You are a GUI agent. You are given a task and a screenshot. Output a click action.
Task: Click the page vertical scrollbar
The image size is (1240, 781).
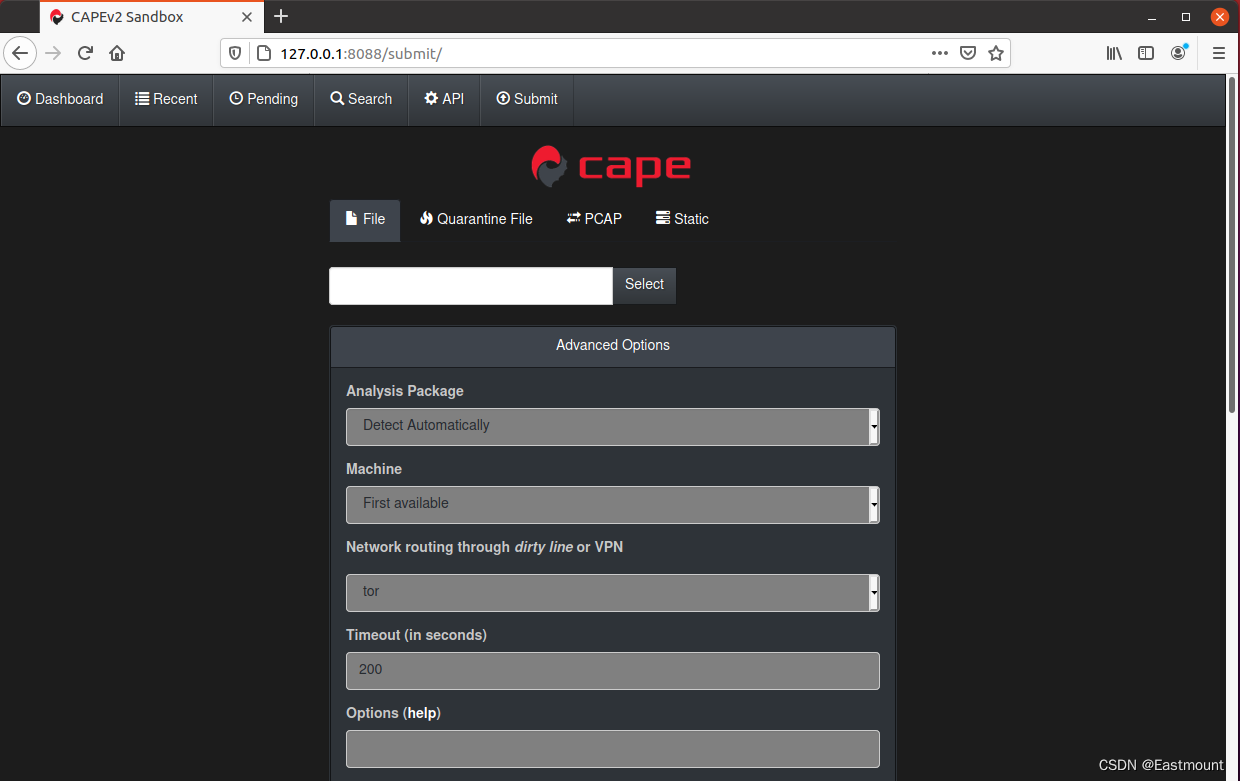click(x=1232, y=246)
